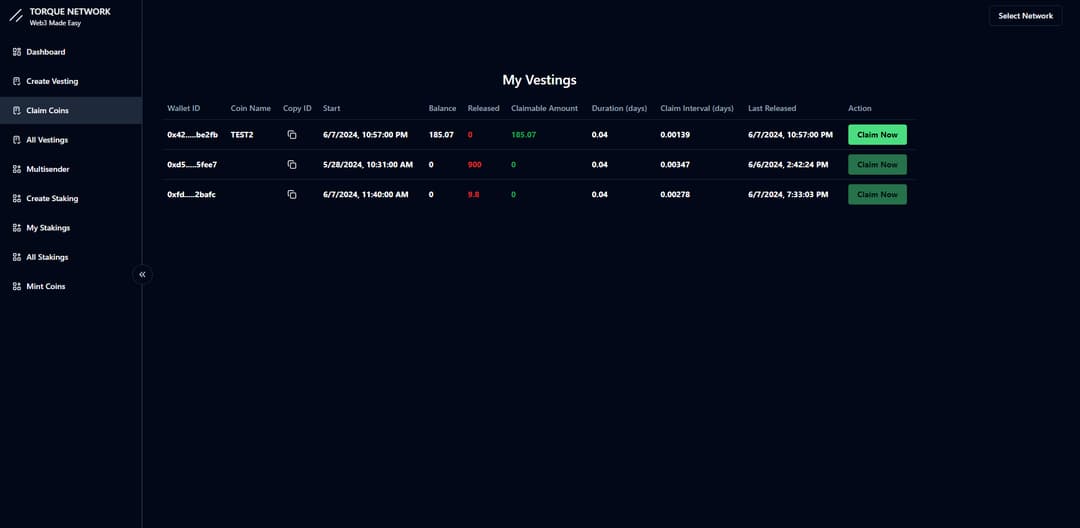The height and width of the screenshot is (528, 1080).
Task: Copy ID for wallet 0xd5.....5fee7
Action: 292,164
